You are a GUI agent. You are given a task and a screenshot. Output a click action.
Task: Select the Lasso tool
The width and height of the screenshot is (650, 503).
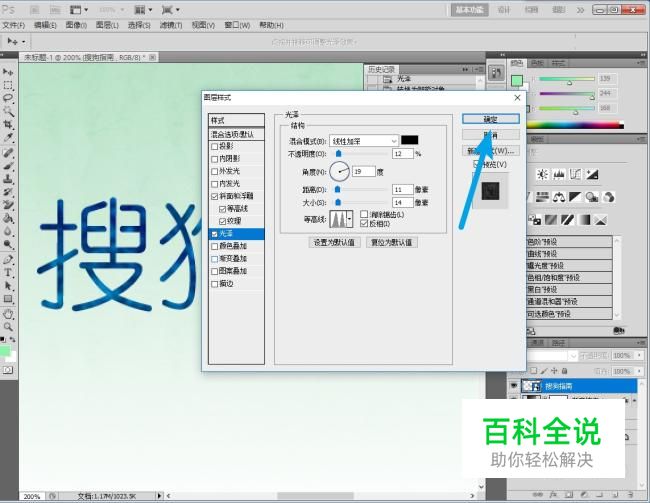coord(8,98)
